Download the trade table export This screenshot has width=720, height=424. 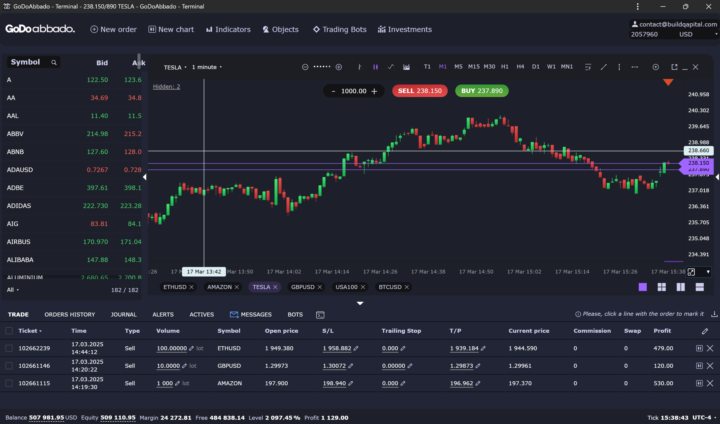714,314
